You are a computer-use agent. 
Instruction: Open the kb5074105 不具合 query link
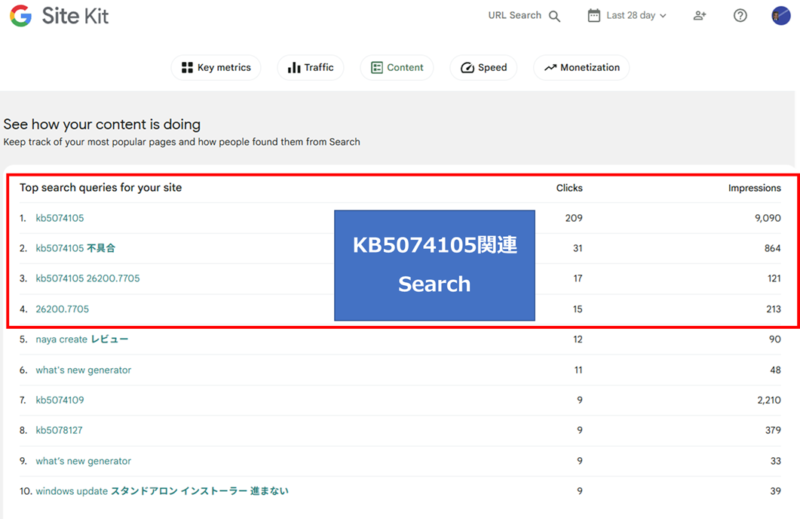tap(76, 249)
